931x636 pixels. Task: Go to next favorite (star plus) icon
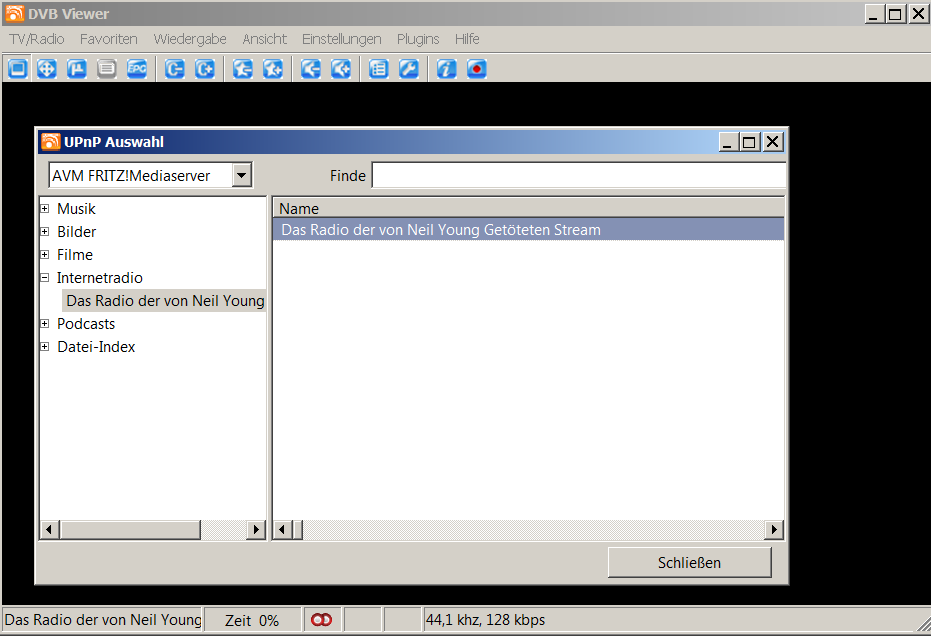273,69
